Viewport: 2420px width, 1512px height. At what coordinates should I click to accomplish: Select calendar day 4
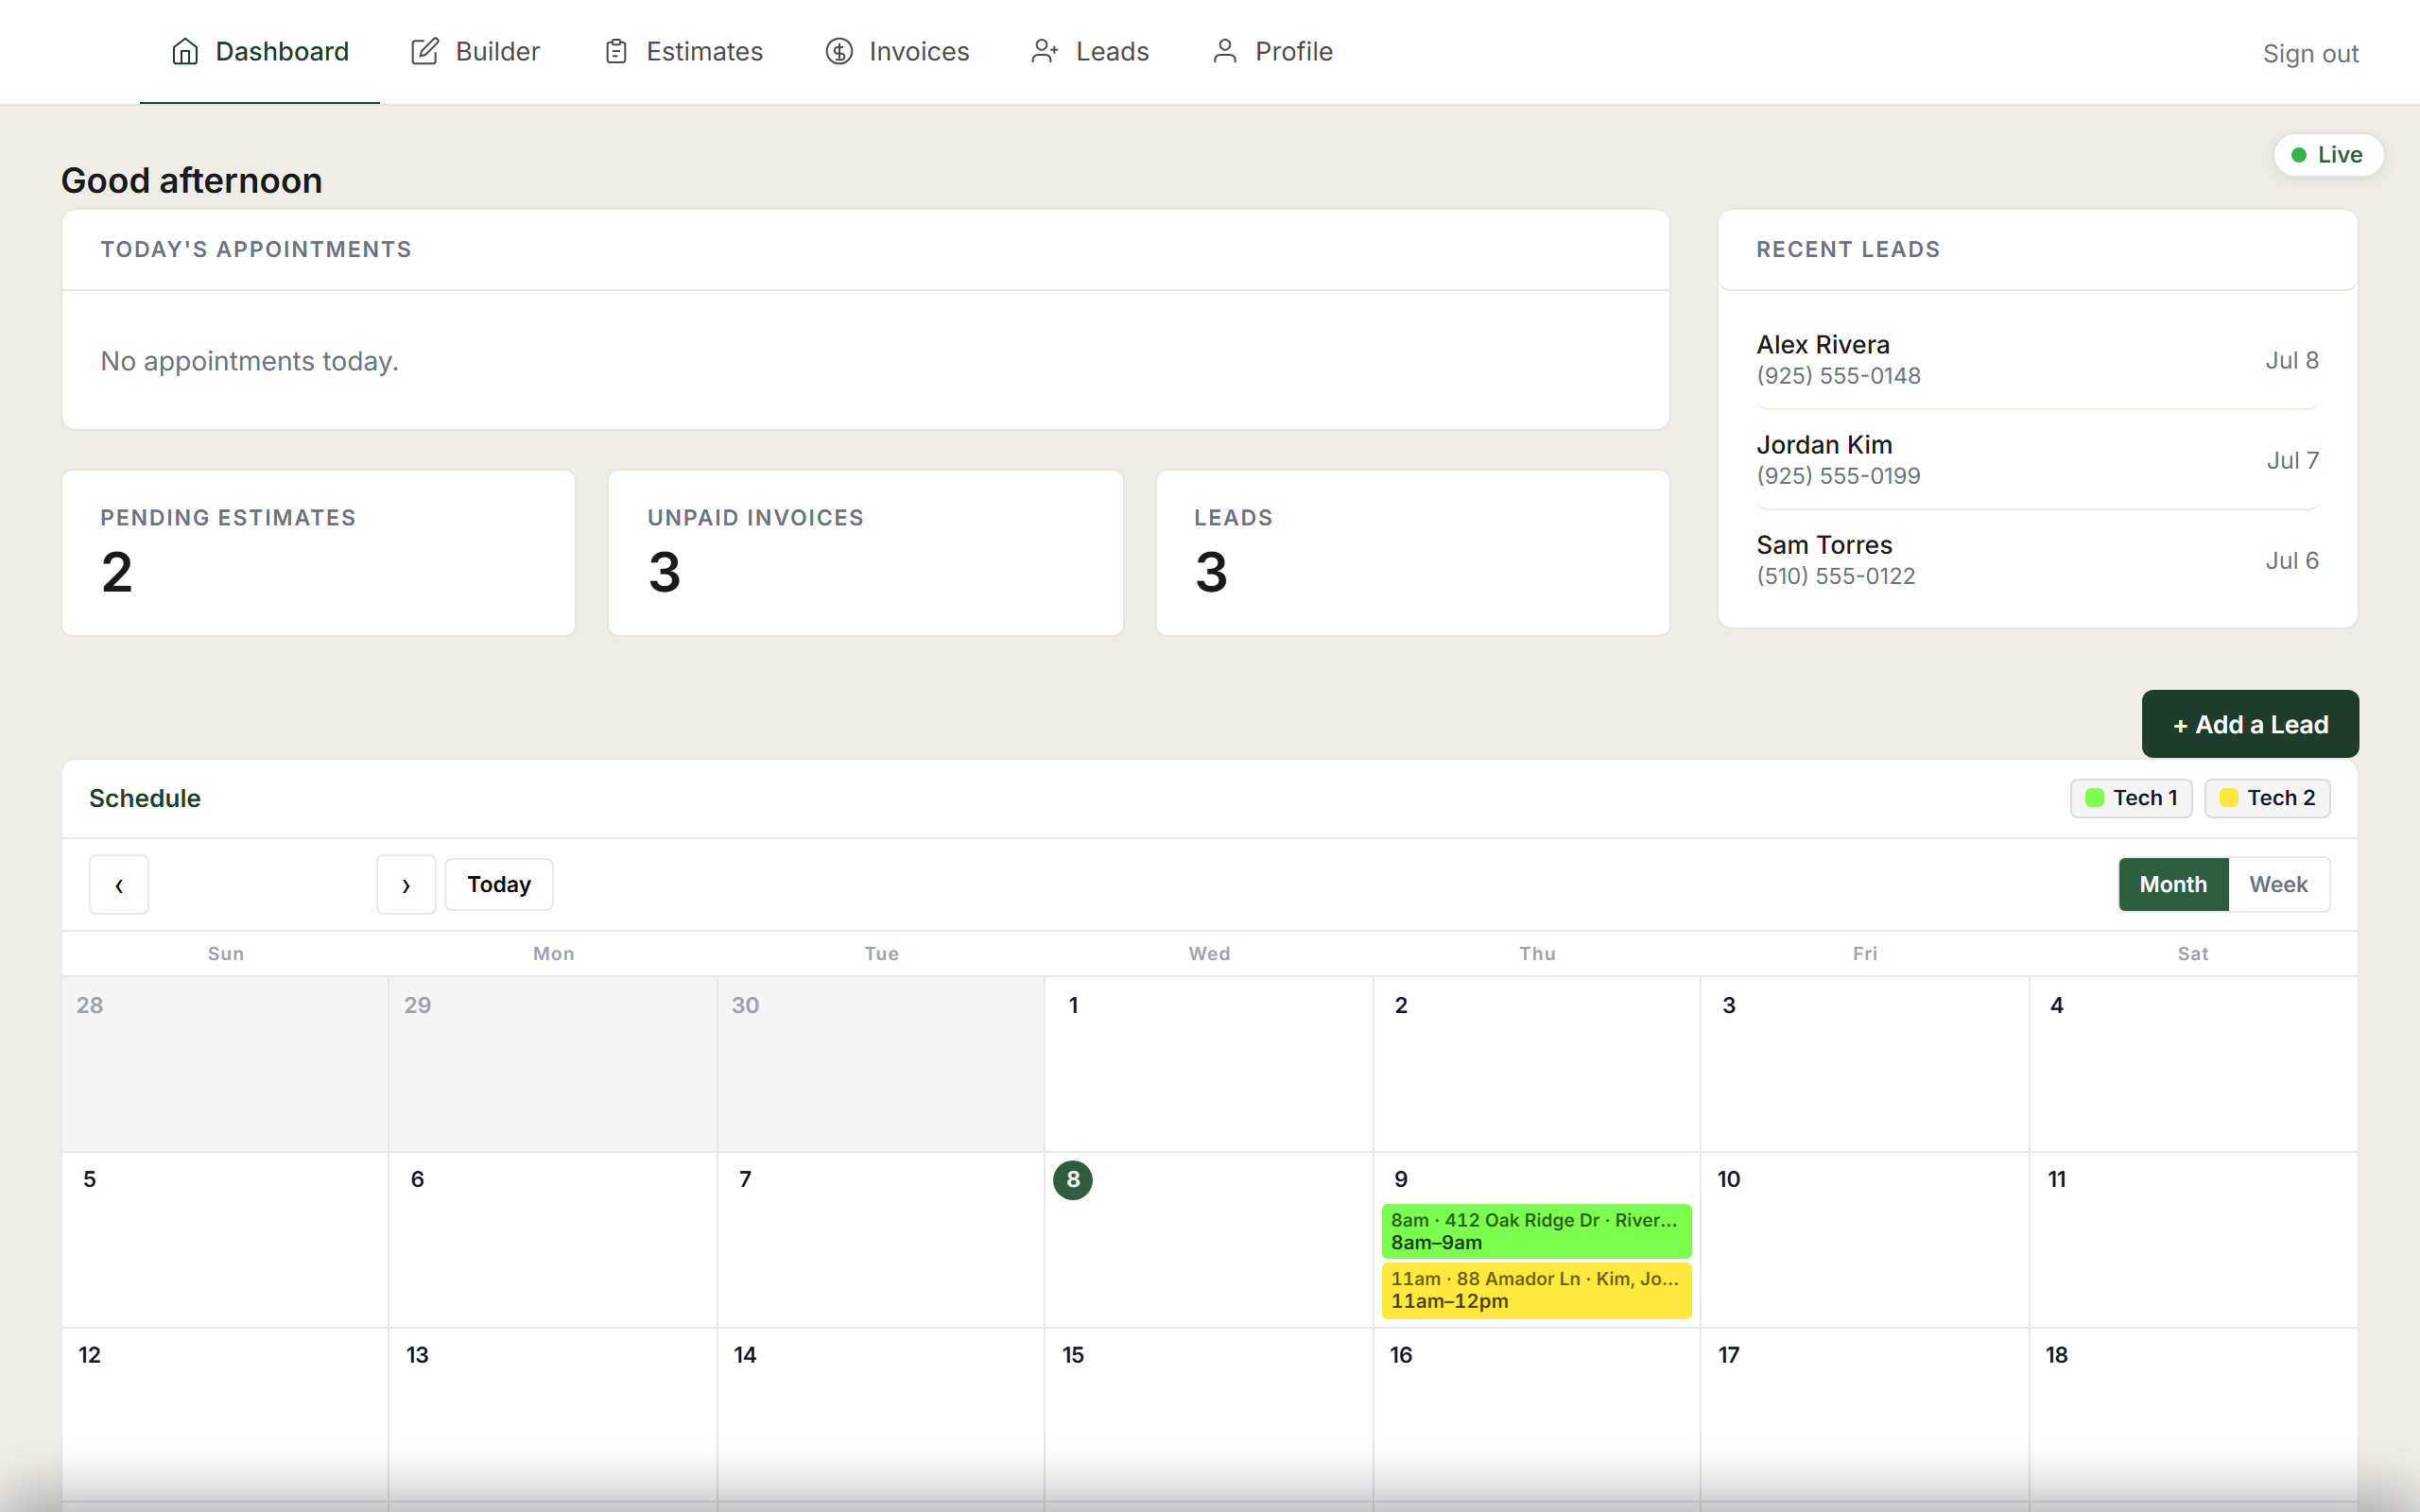2057,1005
